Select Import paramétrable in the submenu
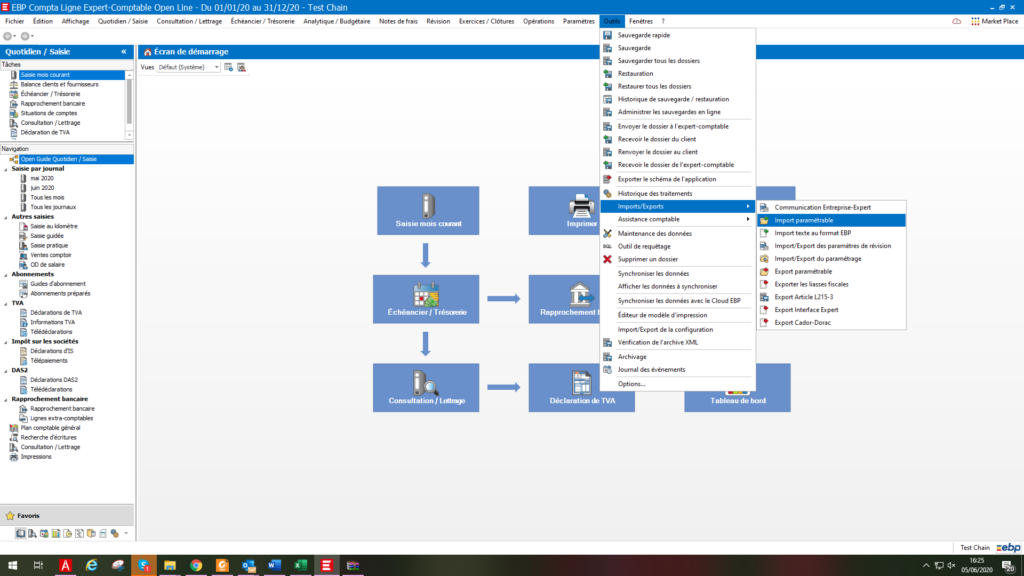The image size is (1024, 576). click(831, 220)
